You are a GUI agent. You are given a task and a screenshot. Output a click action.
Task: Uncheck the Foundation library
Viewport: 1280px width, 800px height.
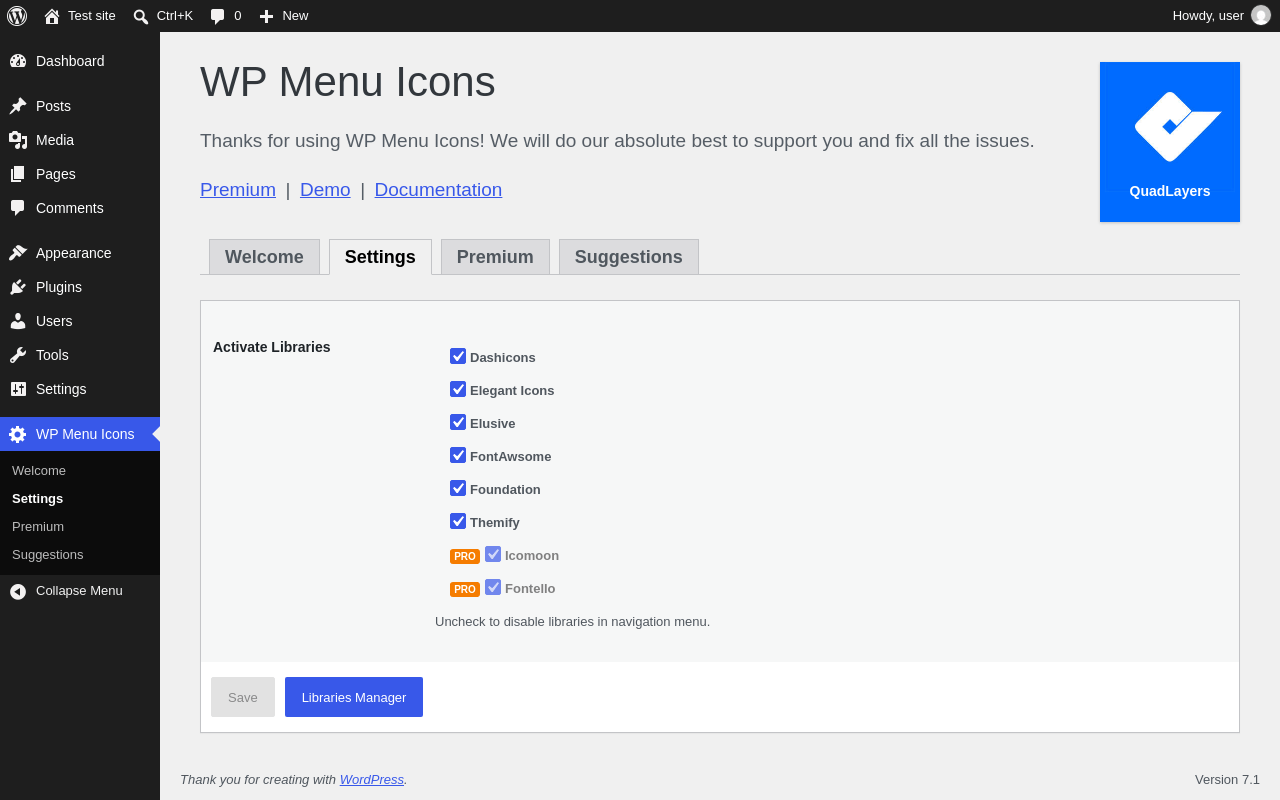click(458, 488)
